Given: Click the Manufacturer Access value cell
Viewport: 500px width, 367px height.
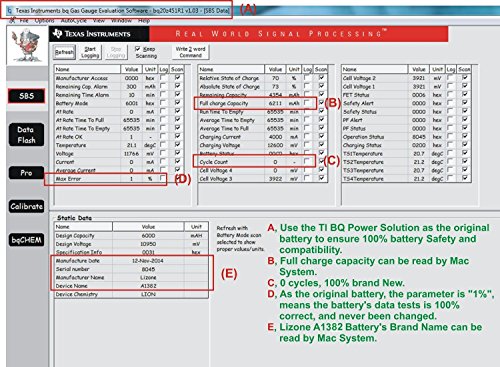Looking at the screenshot, I should click(x=132, y=78).
